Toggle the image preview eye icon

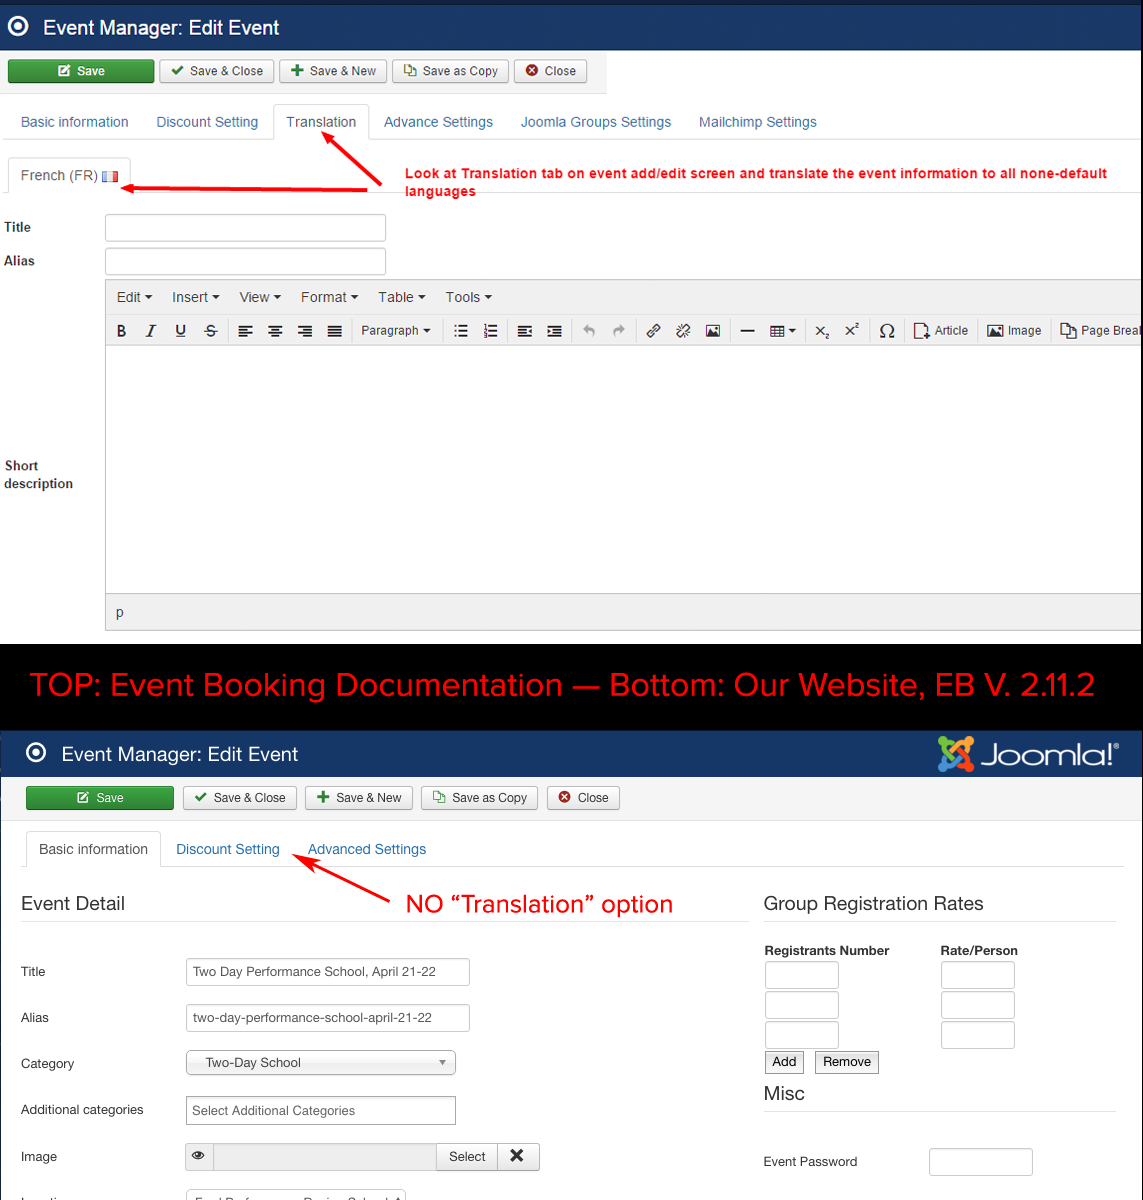pyautogui.click(x=199, y=1156)
